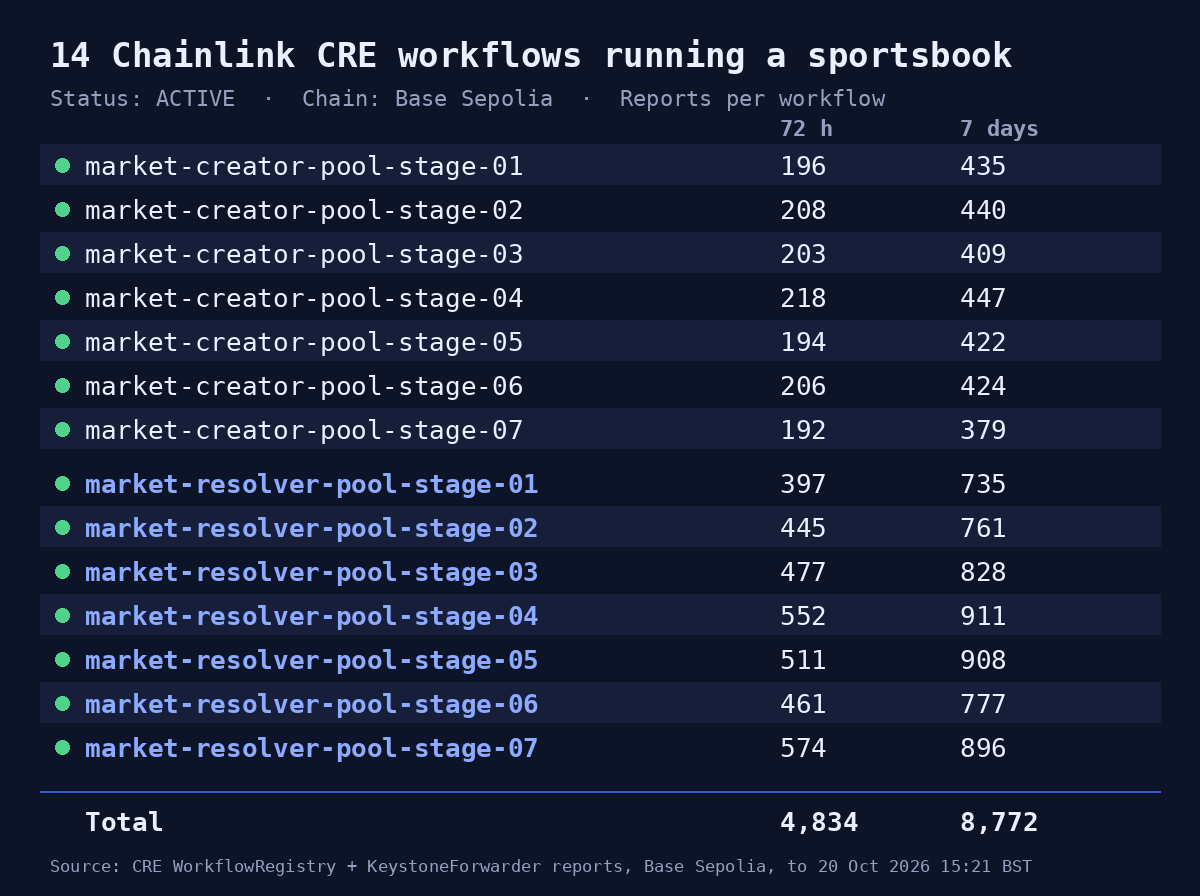Open the market-resolver-pool-stage-02 link
The image size is (1200, 896).
coord(311,529)
